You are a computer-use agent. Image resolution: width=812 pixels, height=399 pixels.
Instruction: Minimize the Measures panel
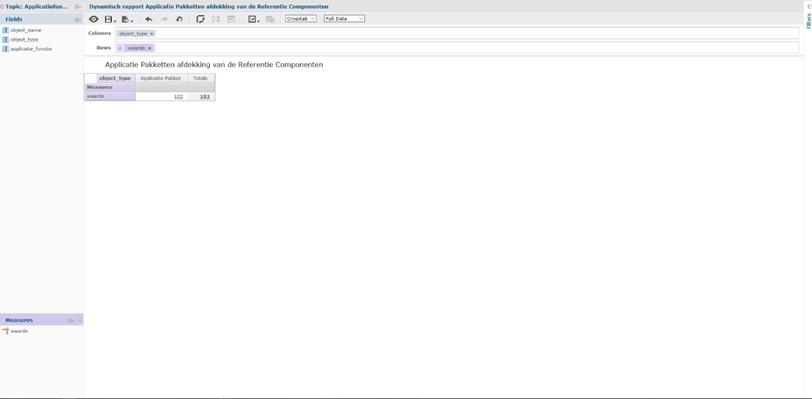click(x=80, y=321)
